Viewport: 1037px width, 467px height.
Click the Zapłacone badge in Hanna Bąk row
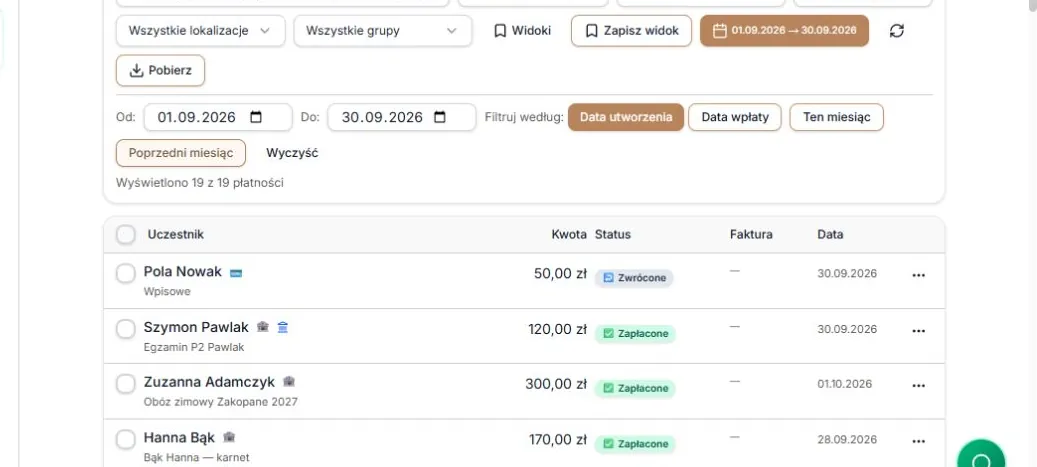coord(635,445)
